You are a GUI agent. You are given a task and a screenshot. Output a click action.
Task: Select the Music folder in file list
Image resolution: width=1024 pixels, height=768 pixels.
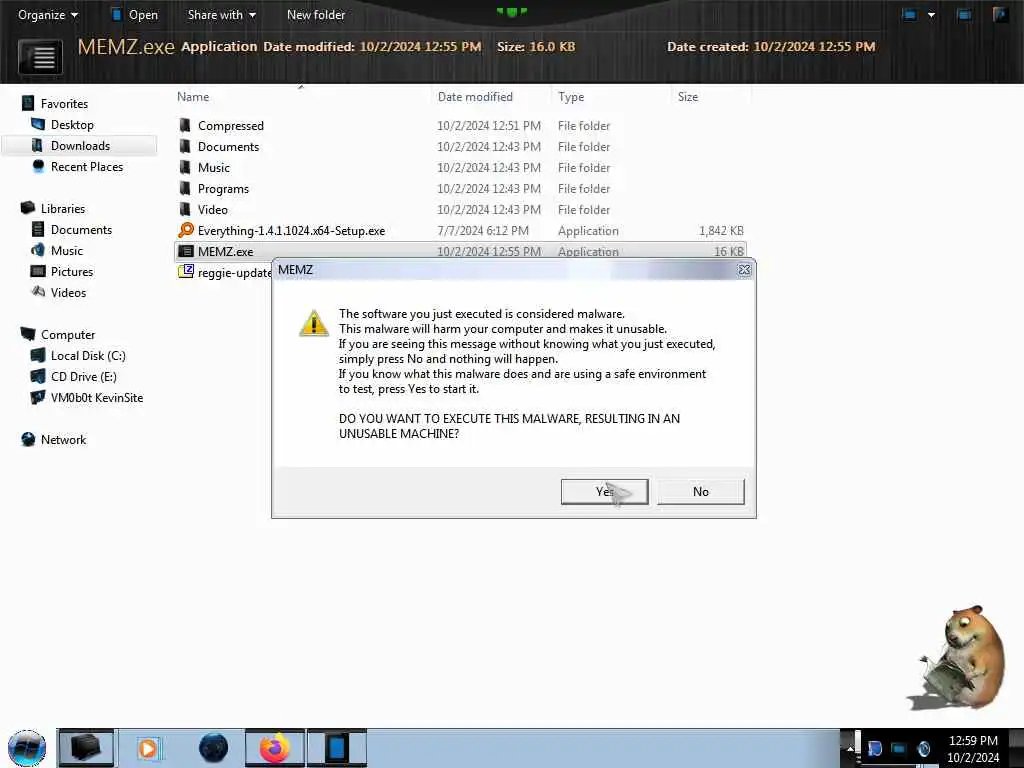(x=214, y=167)
